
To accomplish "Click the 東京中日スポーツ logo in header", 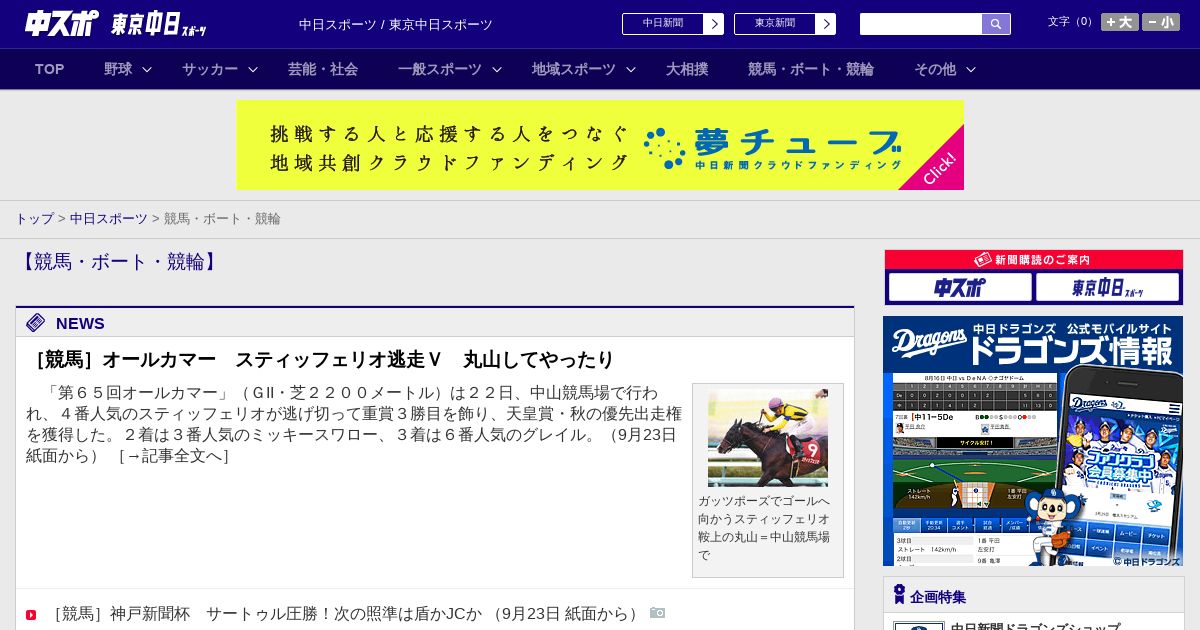I will [x=159, y=24].
